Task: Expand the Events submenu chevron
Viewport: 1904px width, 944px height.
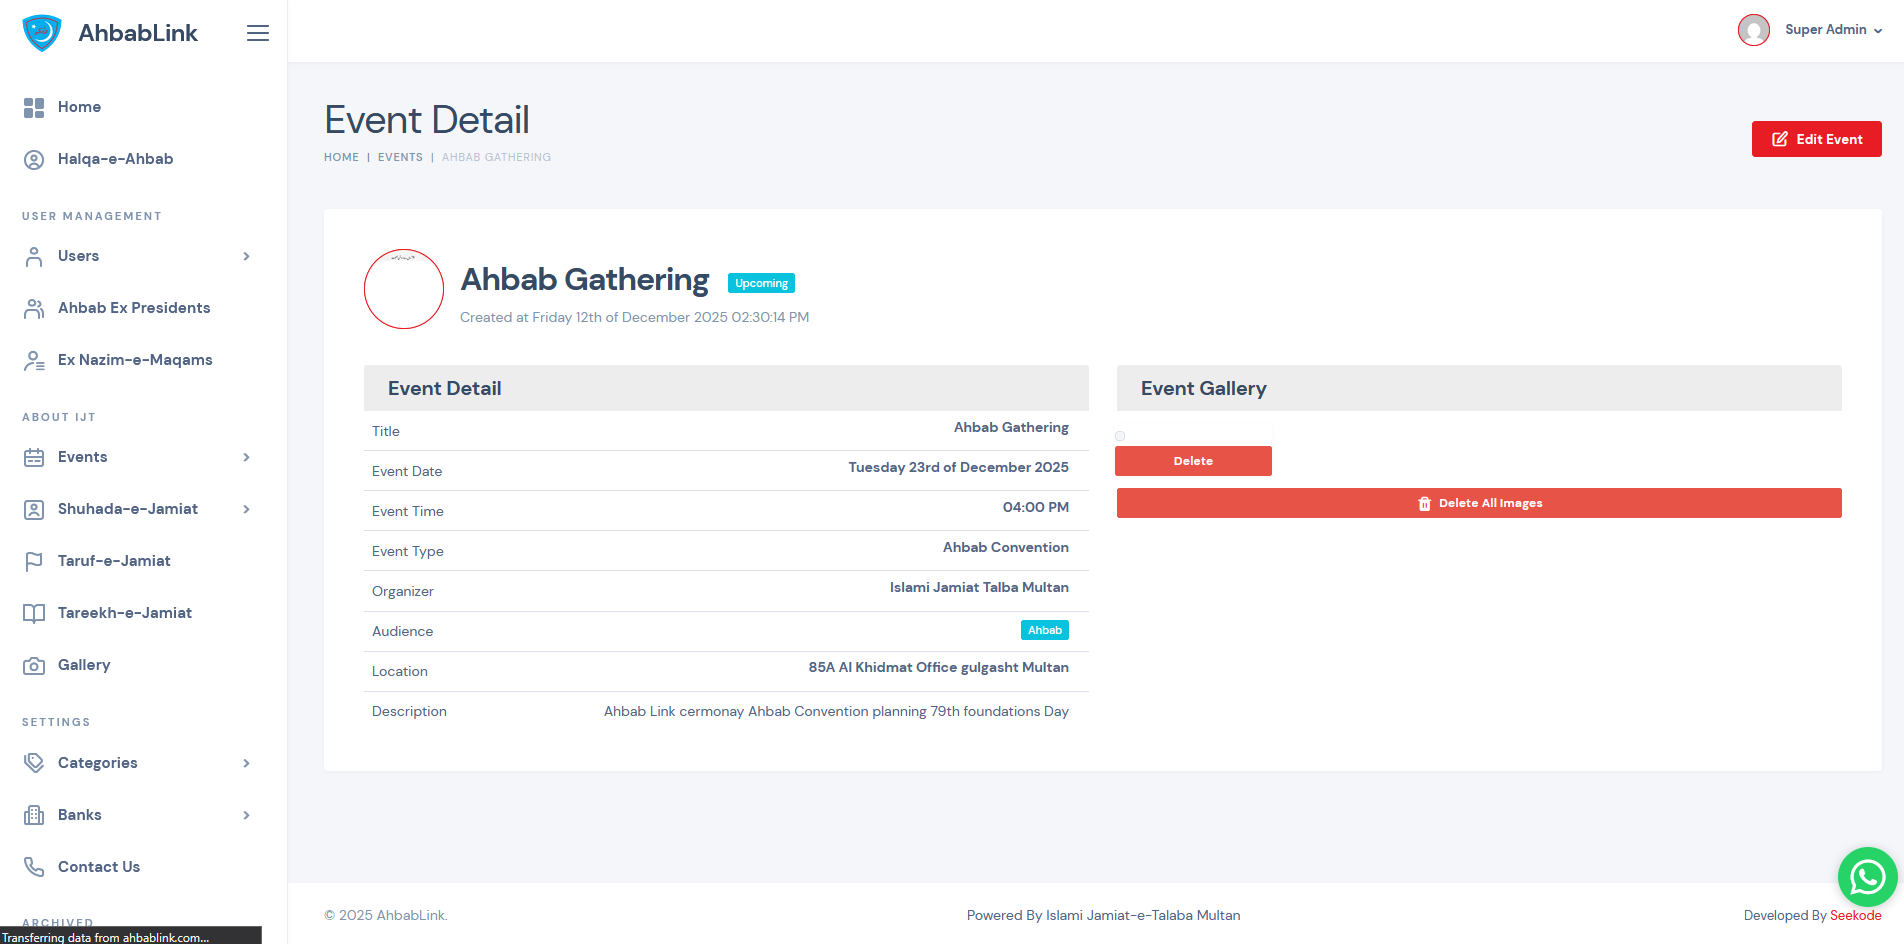Action: pos(246,458)
